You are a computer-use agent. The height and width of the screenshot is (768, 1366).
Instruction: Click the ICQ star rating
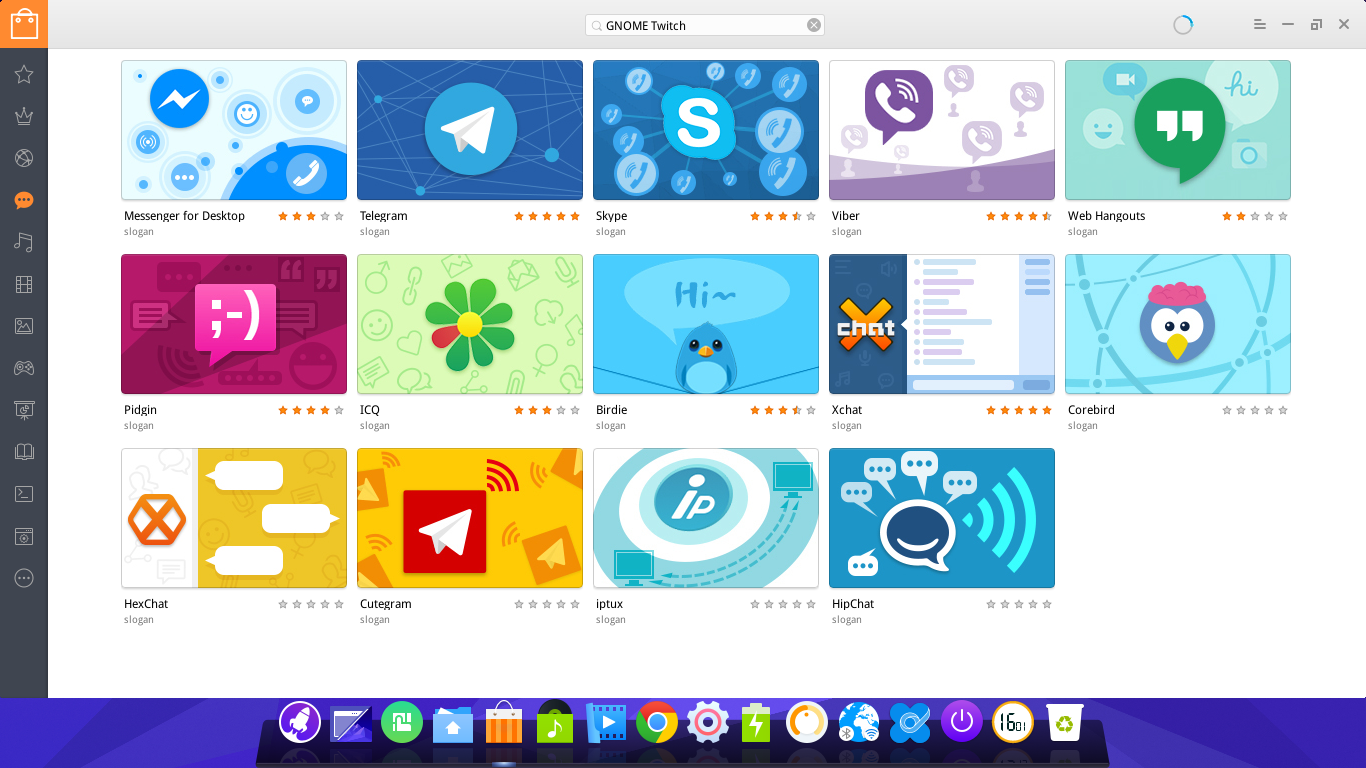pyautogui.click(x=547, y=410)
